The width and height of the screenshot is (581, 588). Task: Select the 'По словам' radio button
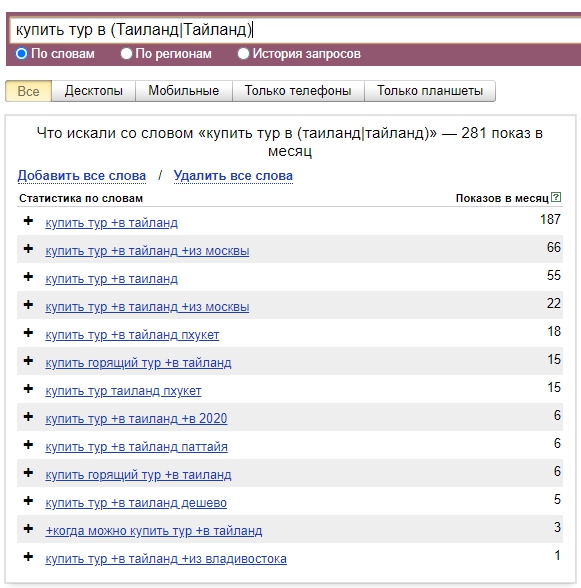click(21, 54)
